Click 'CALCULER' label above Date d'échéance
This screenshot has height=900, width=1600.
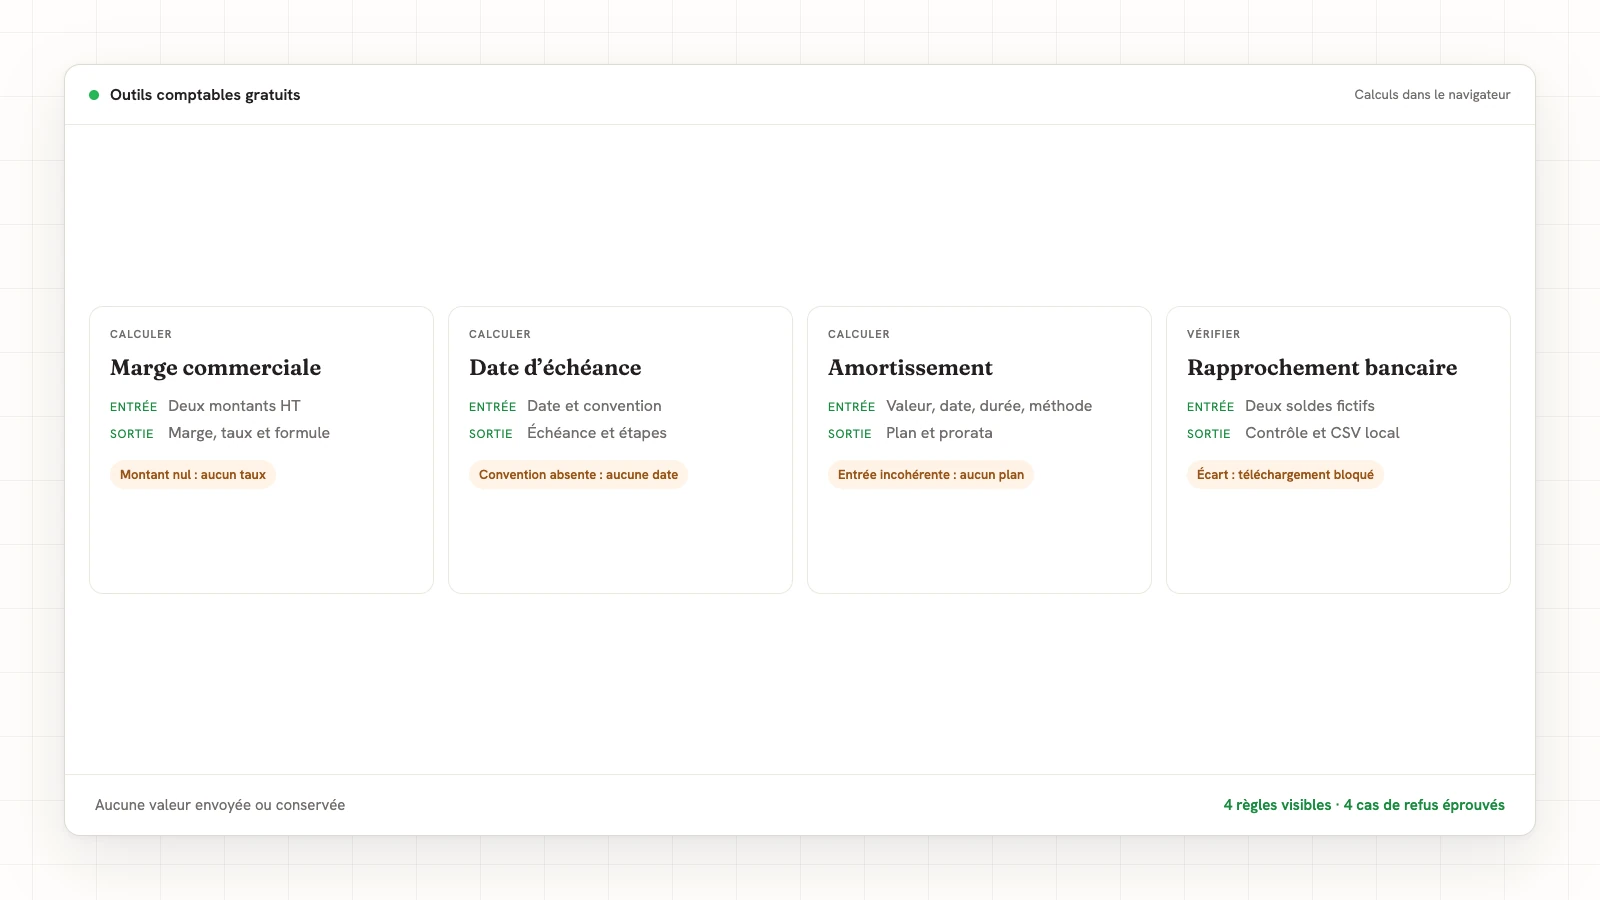tap(500, 334)
